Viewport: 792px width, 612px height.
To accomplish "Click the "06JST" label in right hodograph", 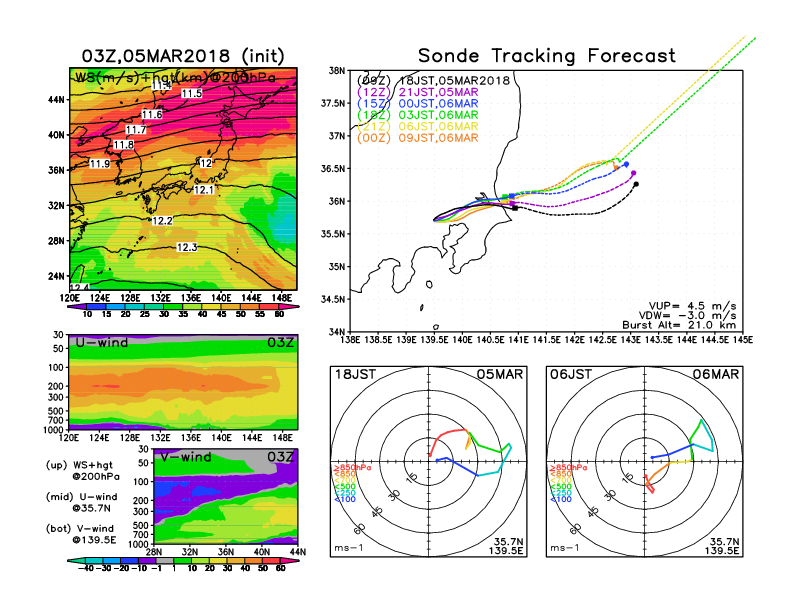I will coord(571,374).
